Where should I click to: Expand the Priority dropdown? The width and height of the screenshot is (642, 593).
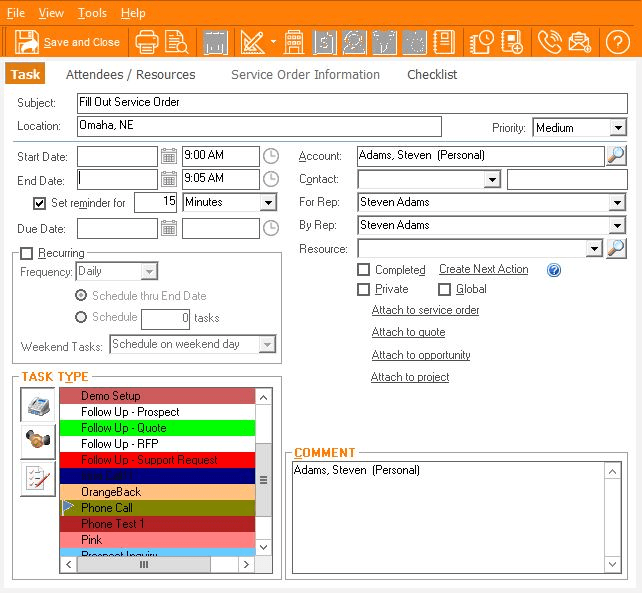618,128
